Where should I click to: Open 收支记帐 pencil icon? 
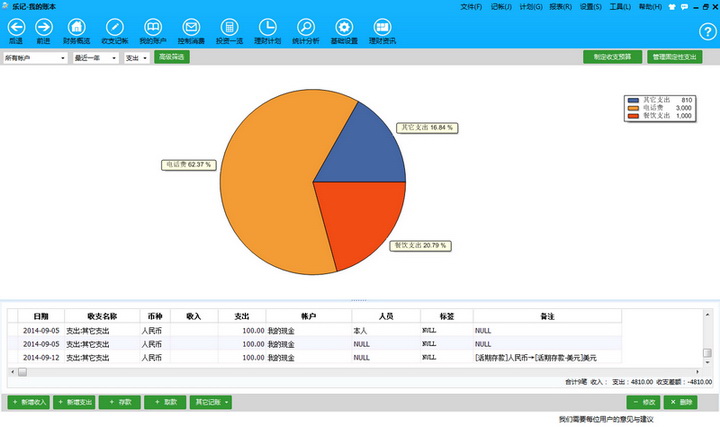[x=115, y=28]
